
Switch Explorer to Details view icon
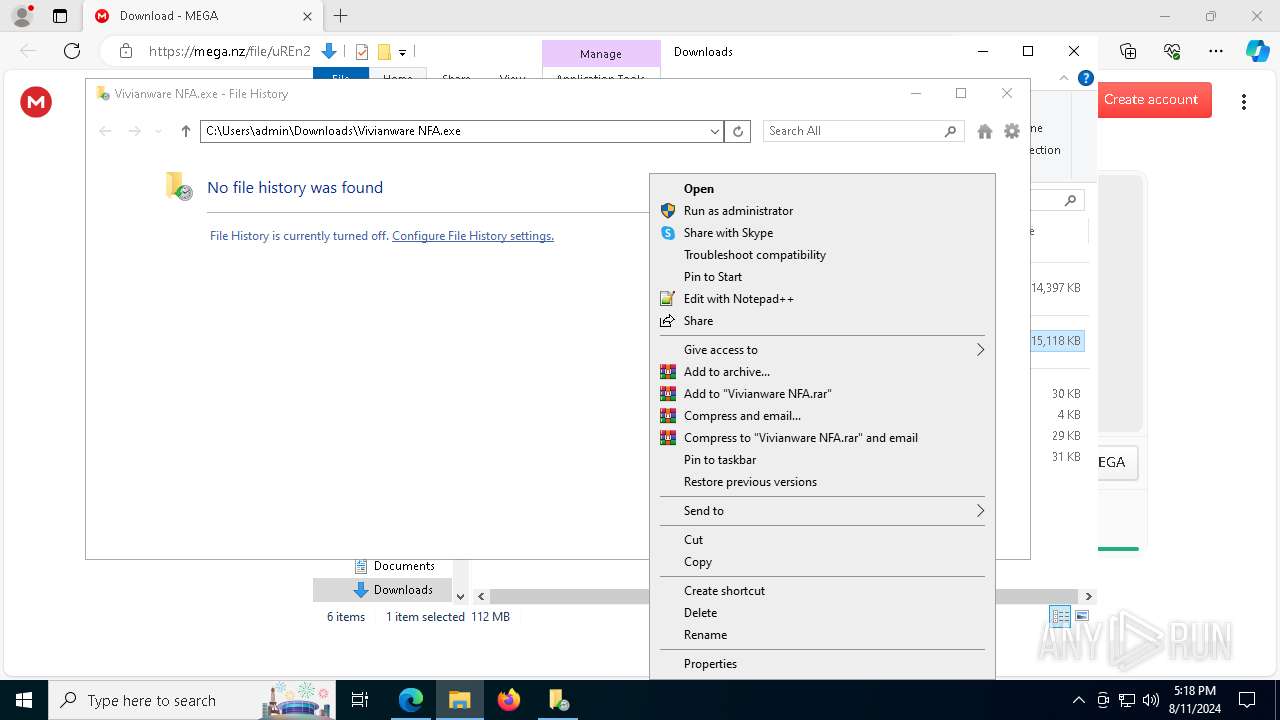1060,617
